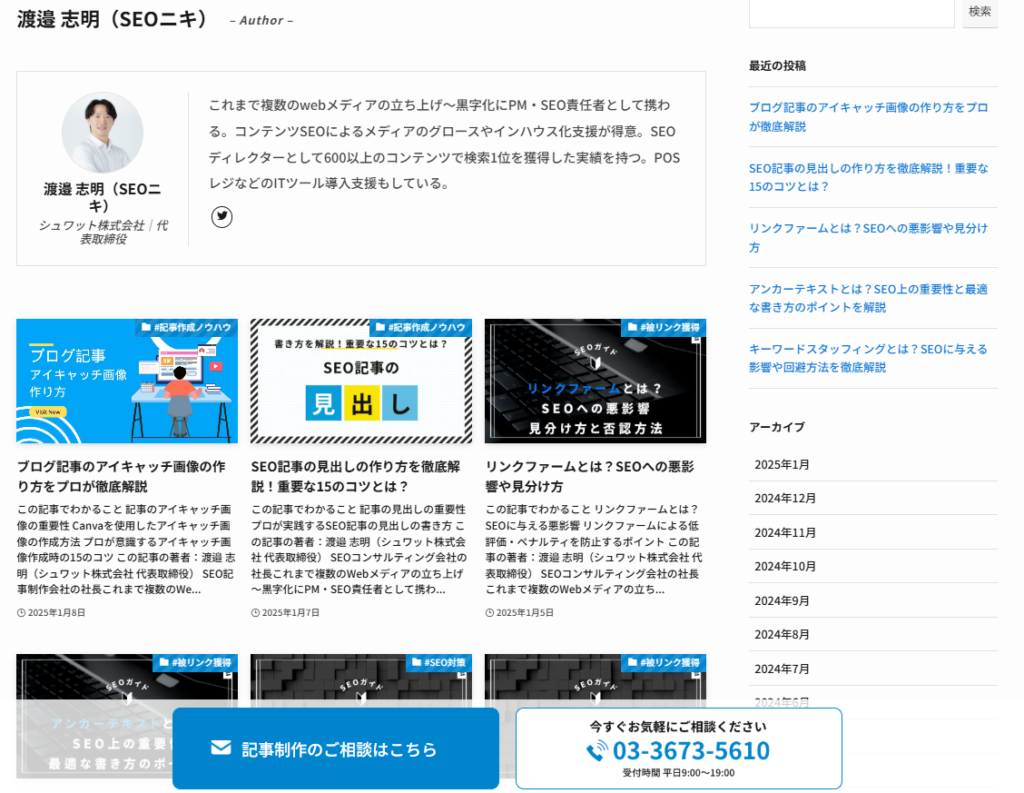Open the SEO記事の見出し article thumbnail
Image resolution: width=1024 pixels, height=793 pixels.
pos(361,381)
